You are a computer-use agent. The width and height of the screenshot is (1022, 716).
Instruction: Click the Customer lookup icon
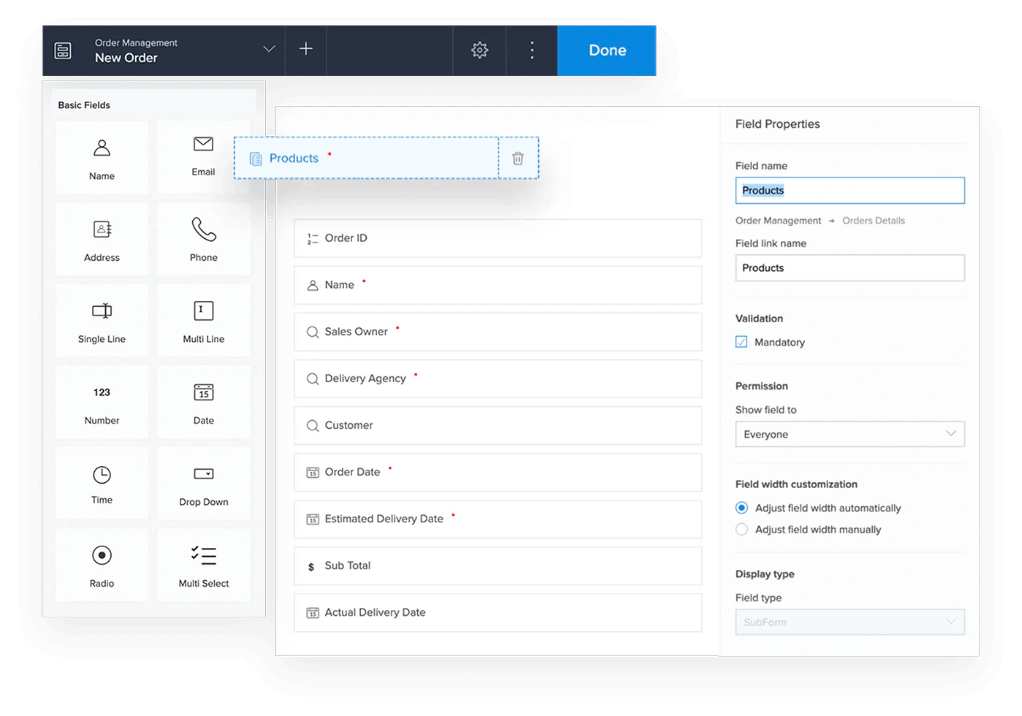coord(313,425)
